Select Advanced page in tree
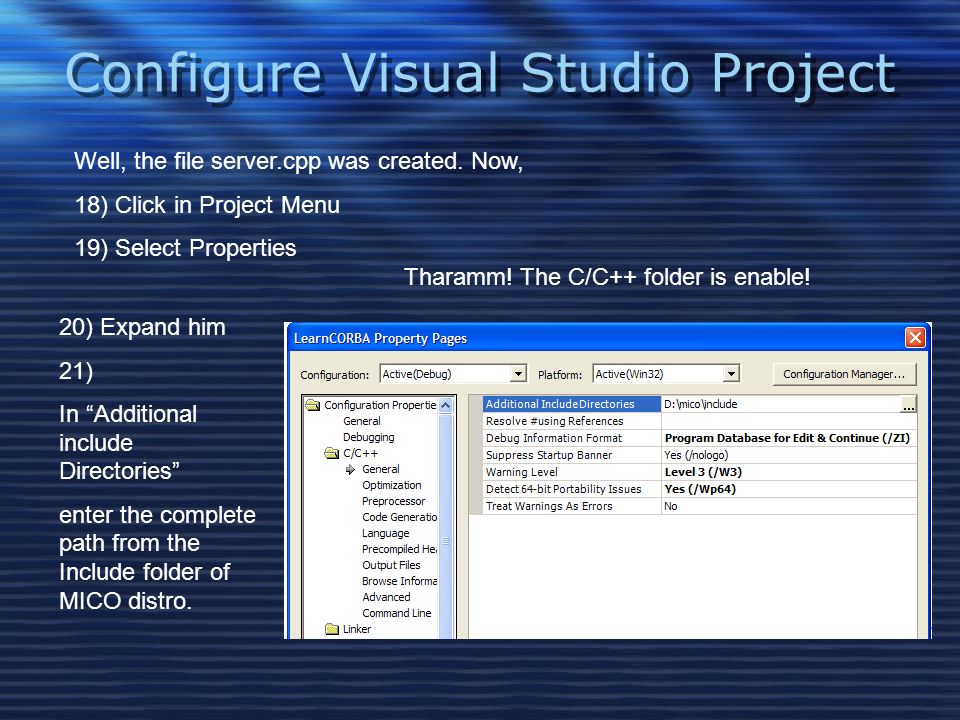The image size is (960, 720). click(386, 597)
